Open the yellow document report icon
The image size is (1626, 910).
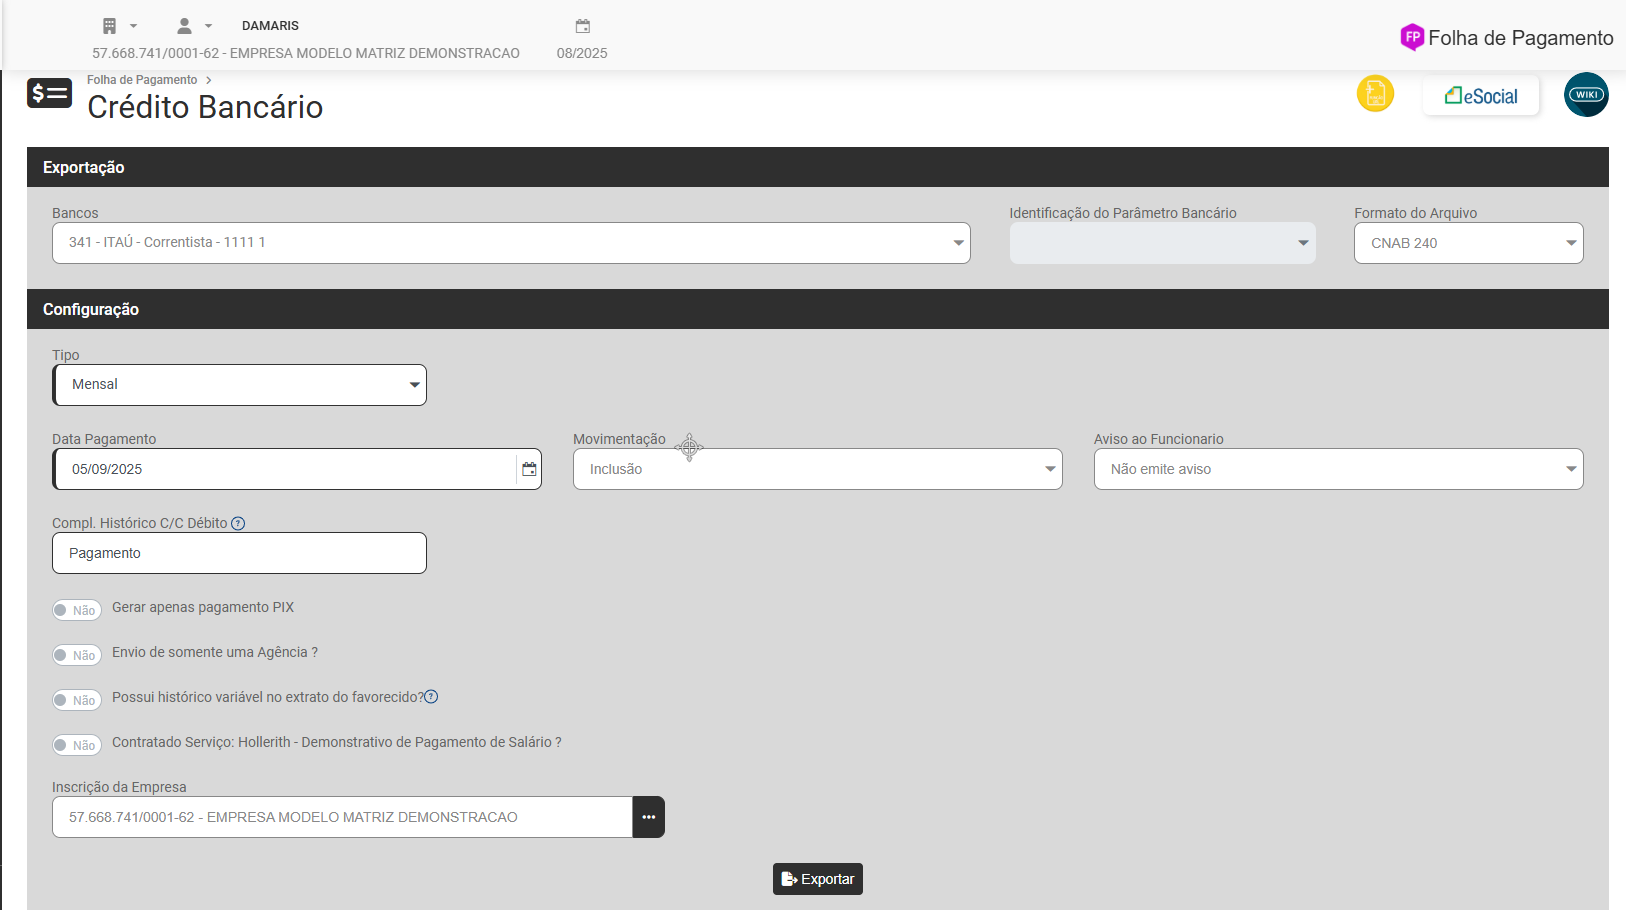(x=1375, y=94)
